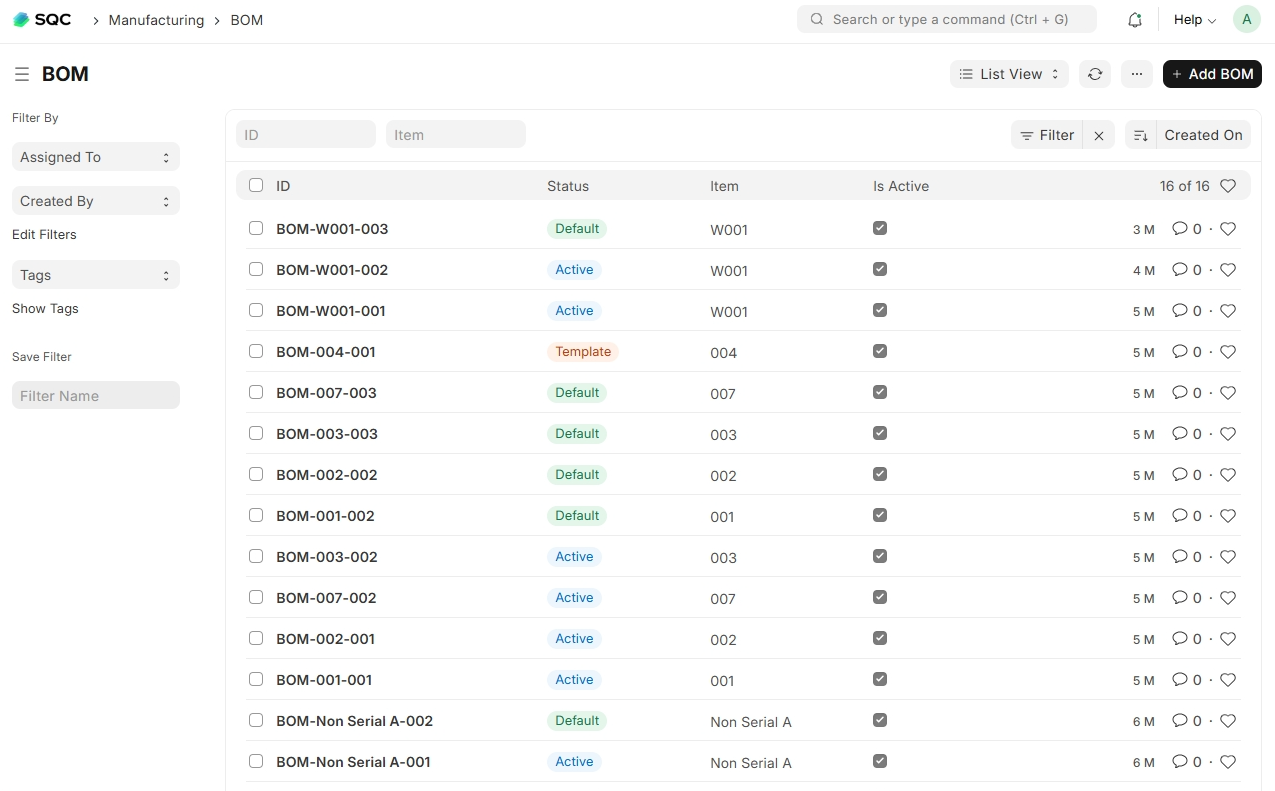This screenshot has width=1275, height=791.
Task: Select the BOM-W001-002 row checkbox
Action: [x=256, y=270]
